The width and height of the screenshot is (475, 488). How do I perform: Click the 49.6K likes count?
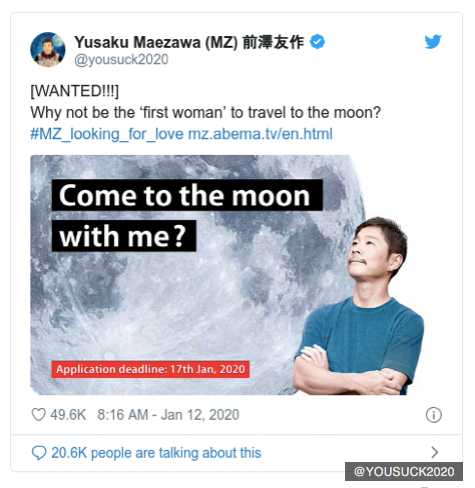click(68, 415)
